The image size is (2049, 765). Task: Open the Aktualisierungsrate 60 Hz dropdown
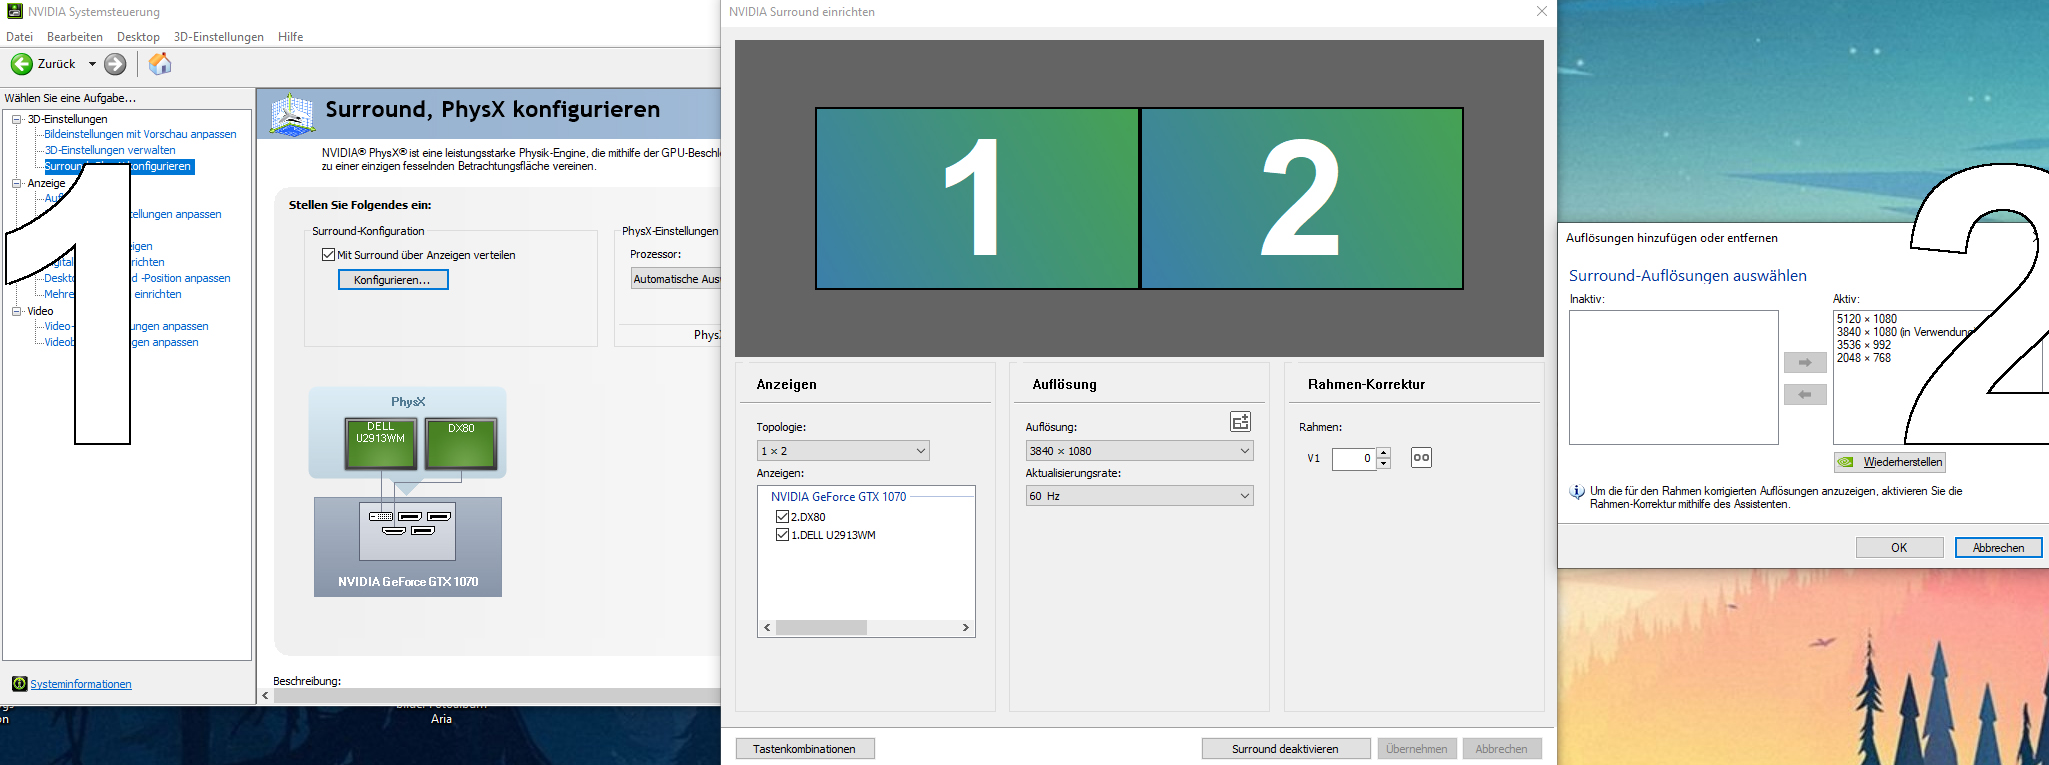click(x=1139, y=496)
